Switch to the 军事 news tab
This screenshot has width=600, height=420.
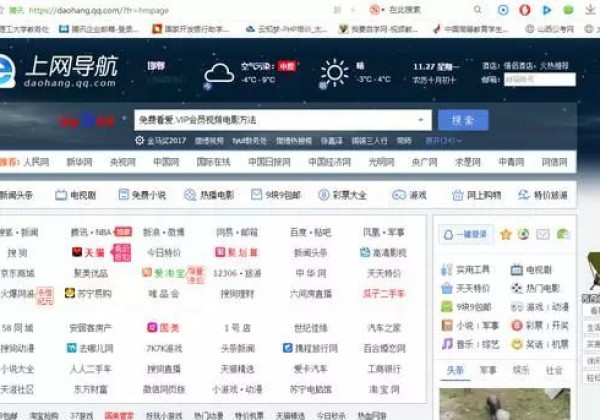tap(488, 370)
